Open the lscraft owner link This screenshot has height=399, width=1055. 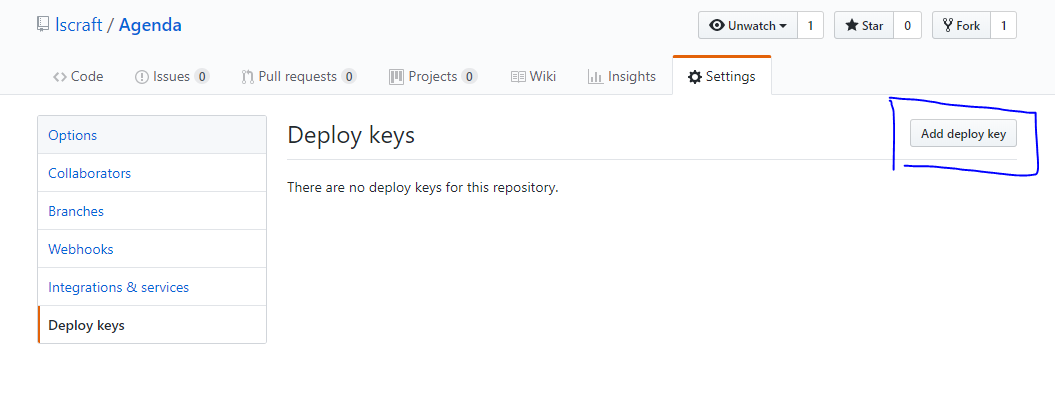coord(78,26)
